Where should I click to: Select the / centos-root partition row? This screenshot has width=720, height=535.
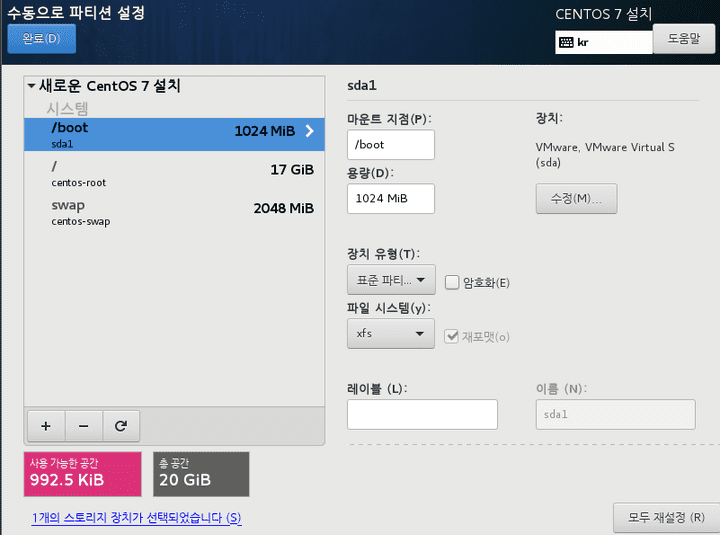pos(174,174)
